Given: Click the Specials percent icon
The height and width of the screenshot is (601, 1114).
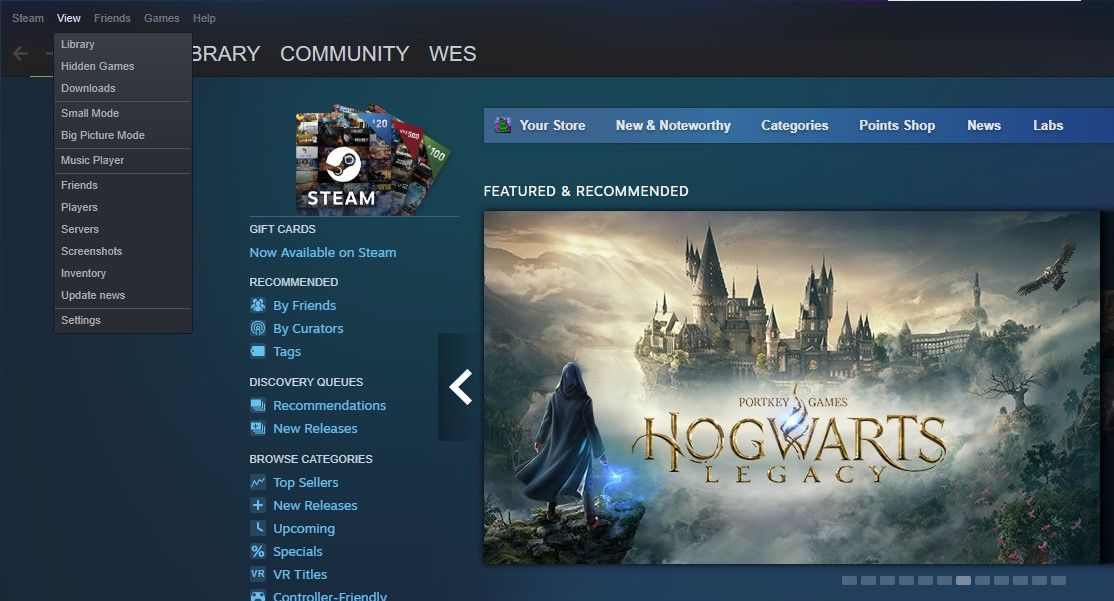Looking at the screenshot, I should click(x=258, y=551).
